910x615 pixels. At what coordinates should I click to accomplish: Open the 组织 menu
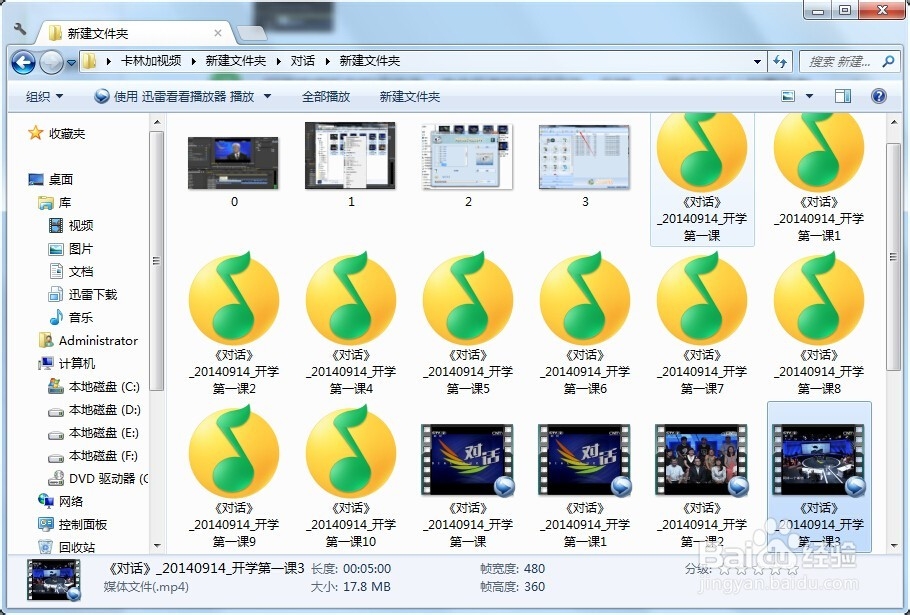click(44, 97)
